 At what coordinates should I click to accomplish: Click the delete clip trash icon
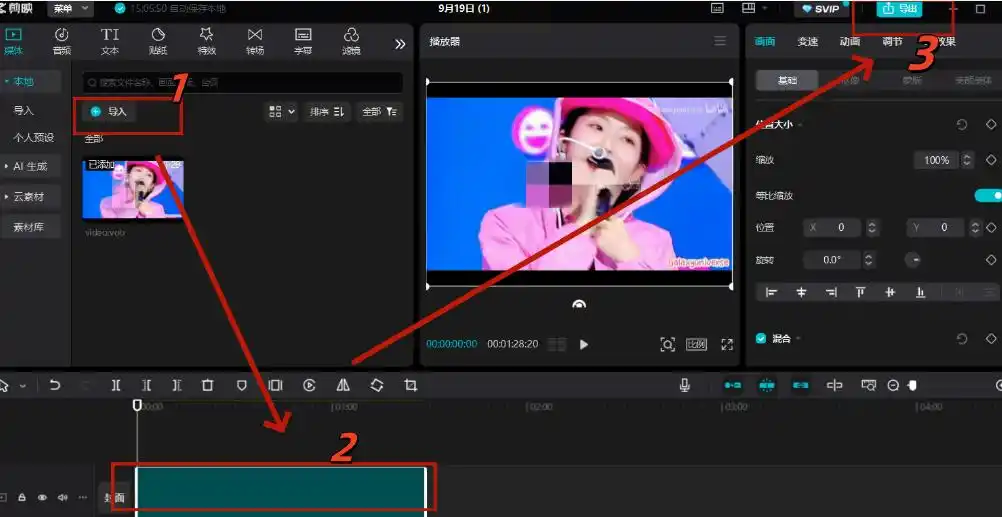(x=208, y=385)
